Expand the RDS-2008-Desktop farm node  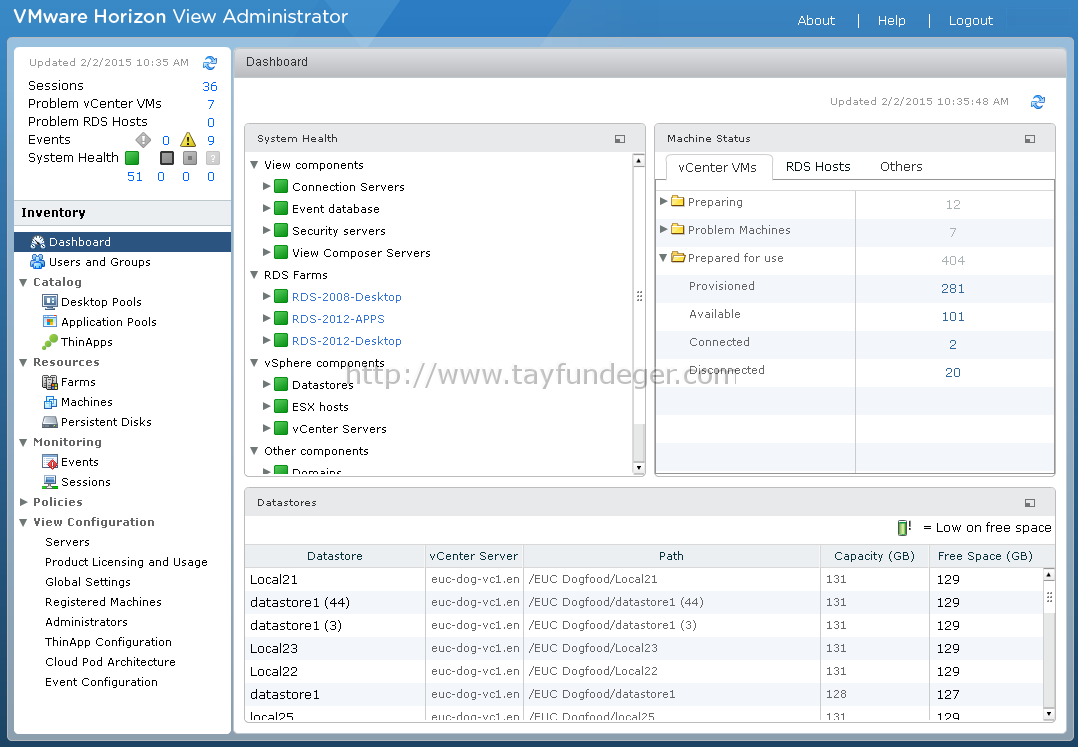pyautogui.click(x=267, y=296)
